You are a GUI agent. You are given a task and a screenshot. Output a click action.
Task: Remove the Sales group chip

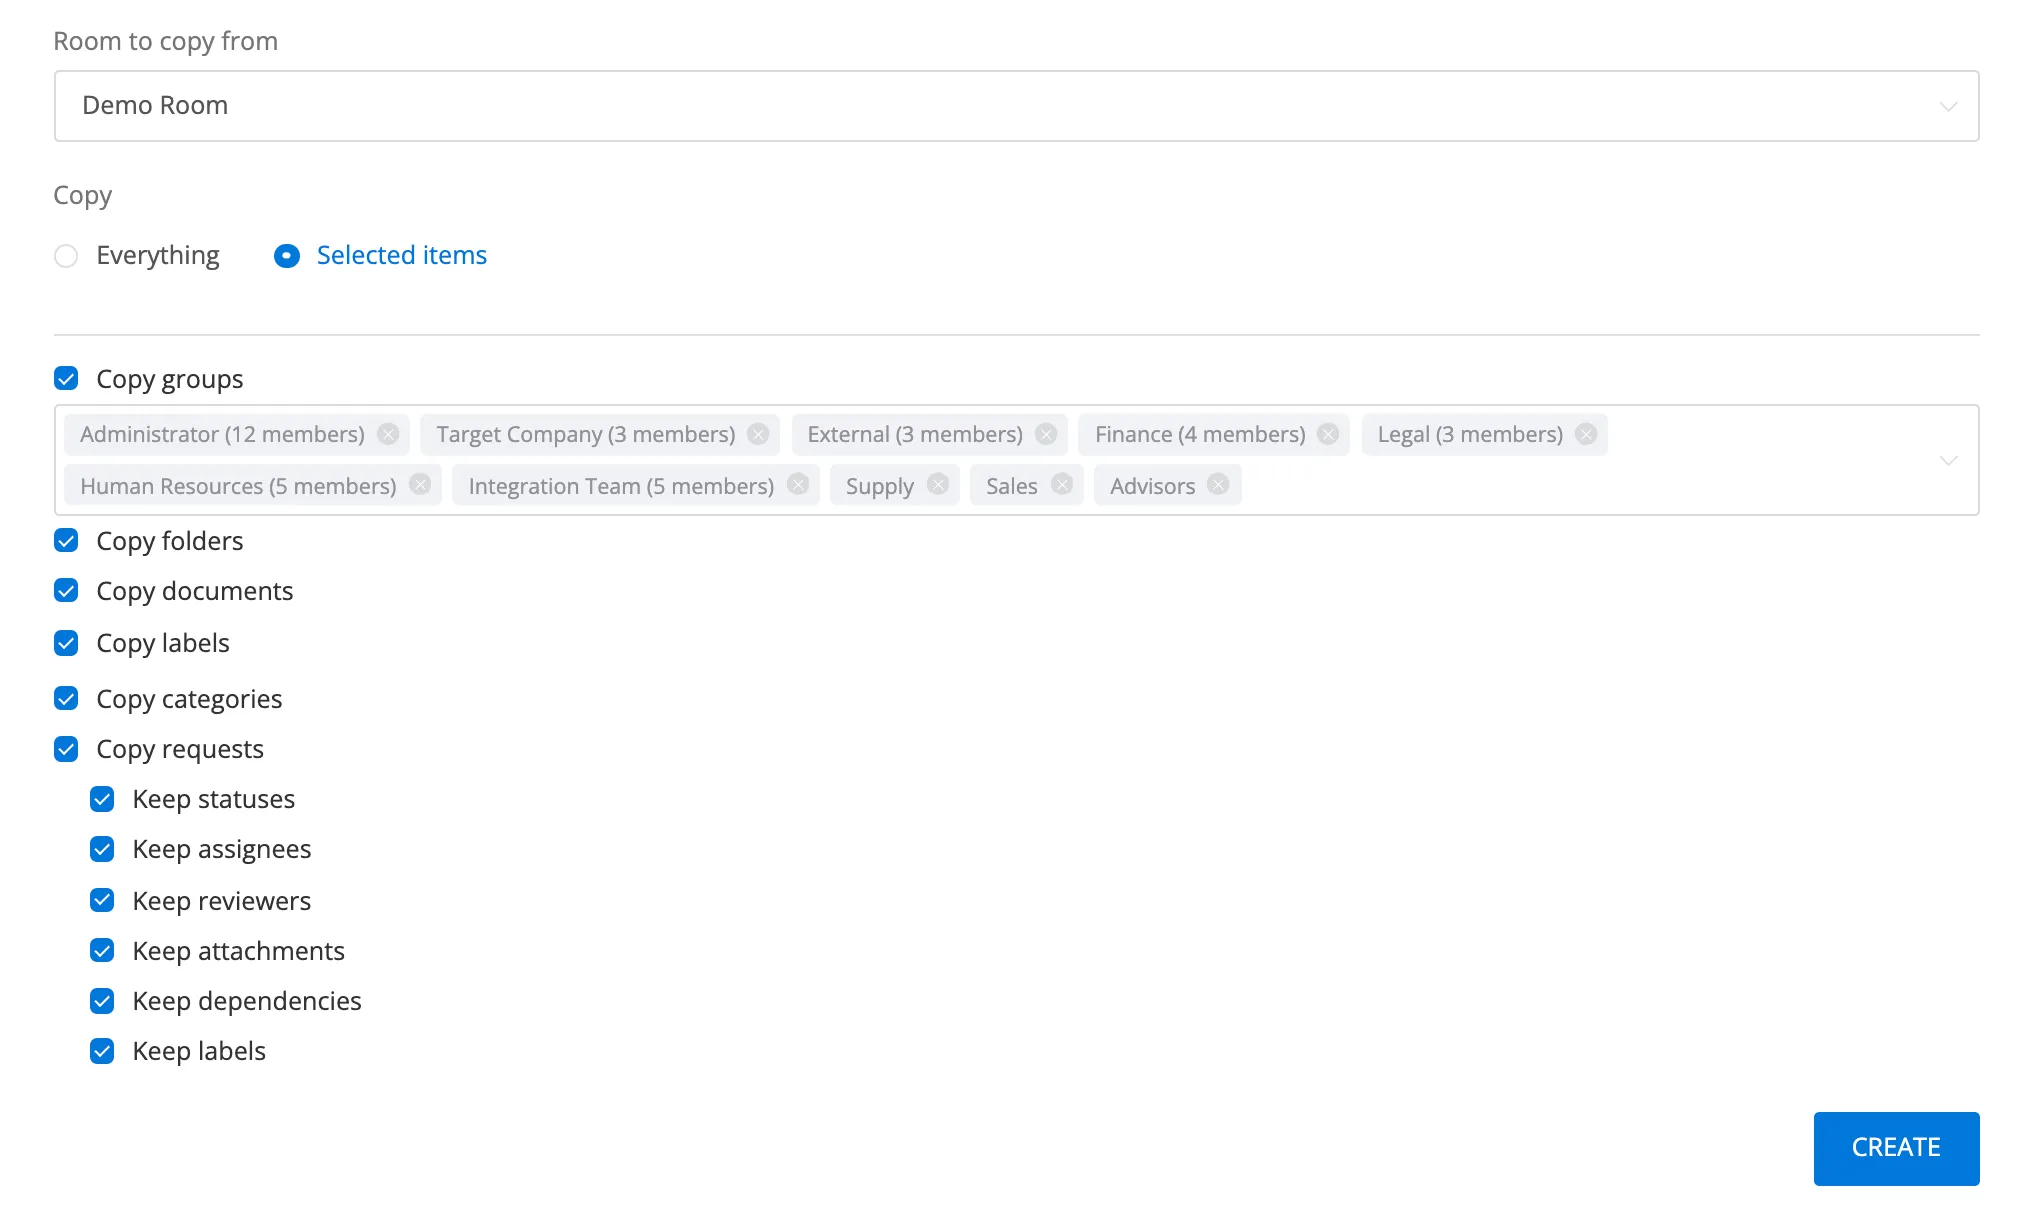pyautogui.click(x=1062, y=485)
